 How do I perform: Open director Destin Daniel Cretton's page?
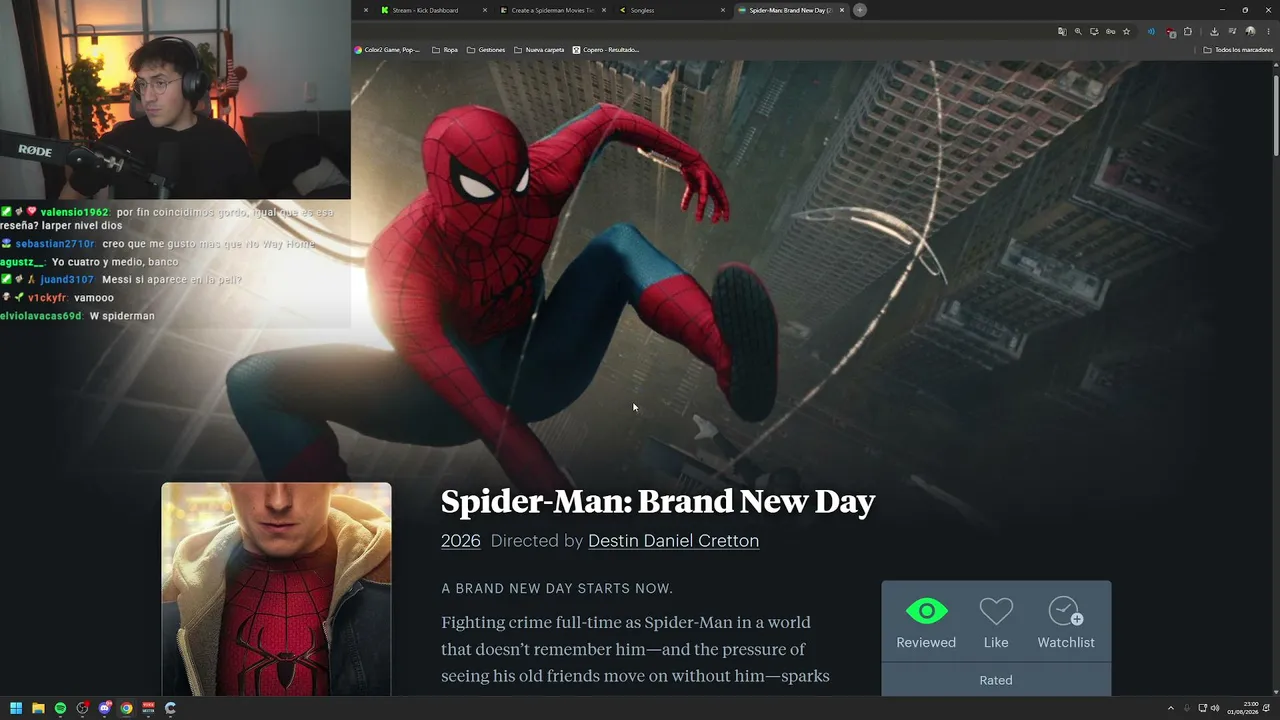673,540
